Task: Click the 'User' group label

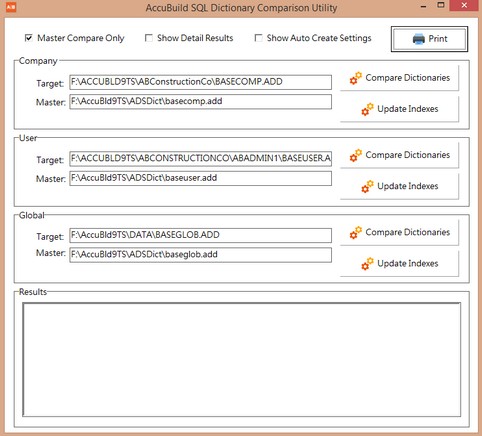Action: pyautogui.click(x=28, y=138)
